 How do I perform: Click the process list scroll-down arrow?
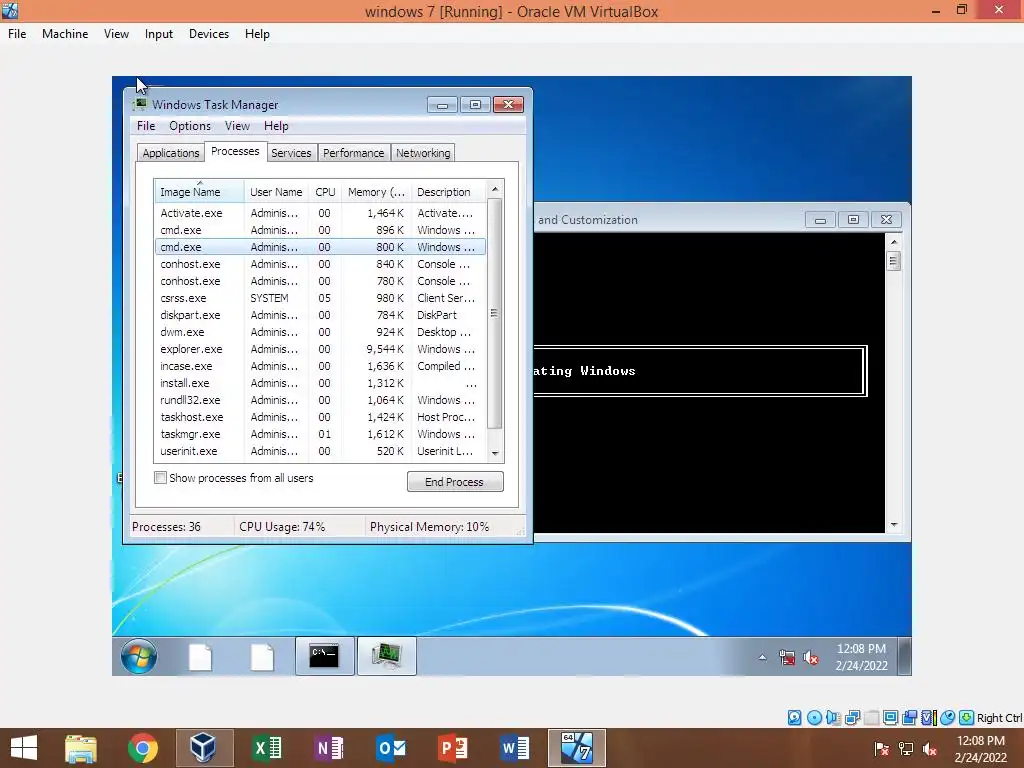point(495,453)
